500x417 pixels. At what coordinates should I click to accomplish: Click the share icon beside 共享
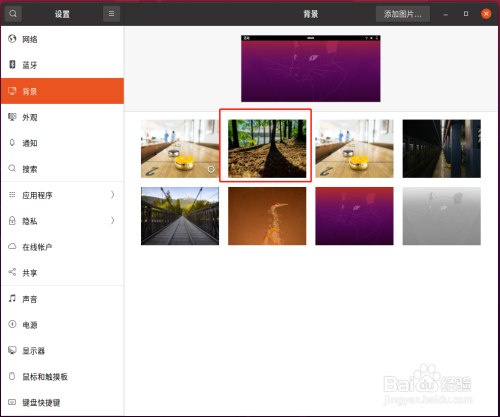click(12, 272)
